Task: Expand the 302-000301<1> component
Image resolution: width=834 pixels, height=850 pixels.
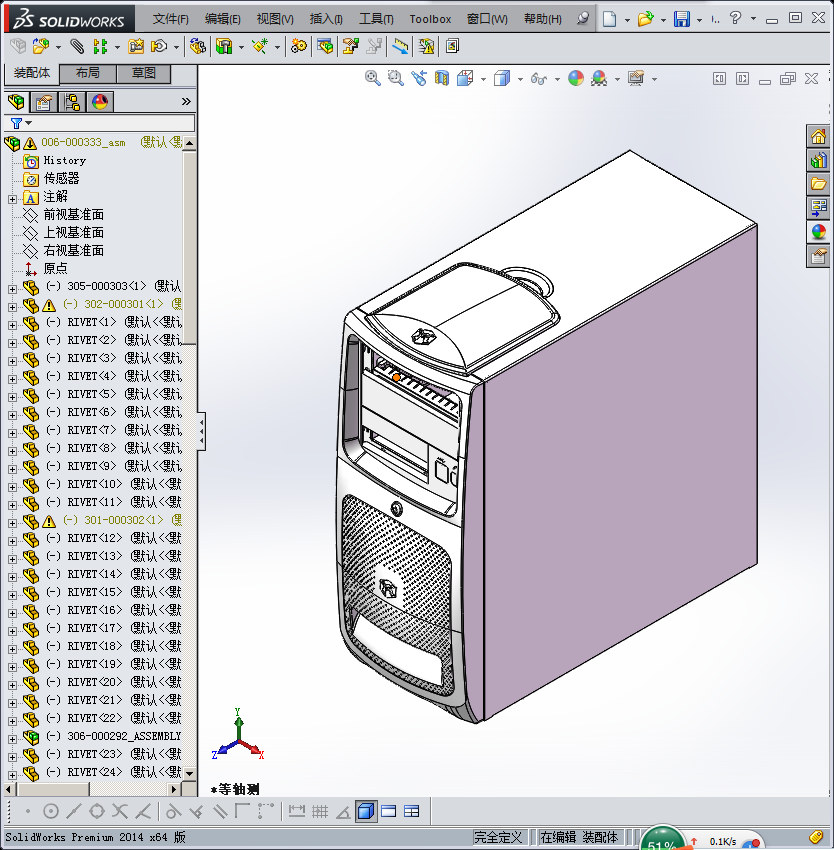Action: point(12,307)
